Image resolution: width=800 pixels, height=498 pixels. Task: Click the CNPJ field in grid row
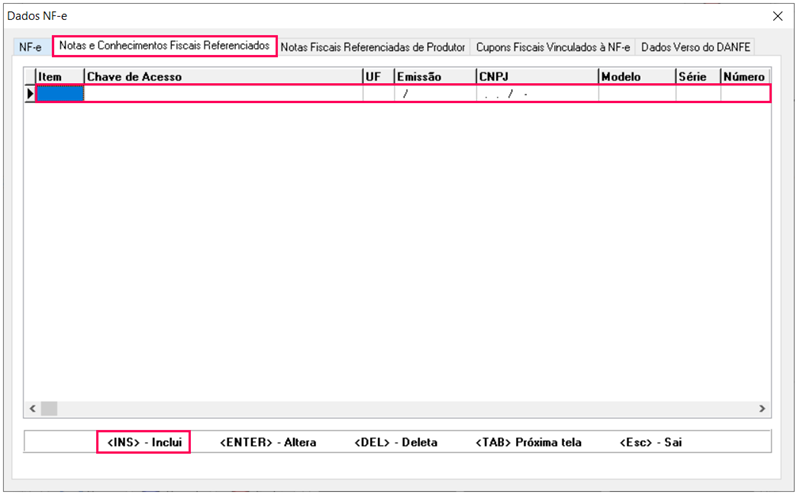click(x=536, y=94)
